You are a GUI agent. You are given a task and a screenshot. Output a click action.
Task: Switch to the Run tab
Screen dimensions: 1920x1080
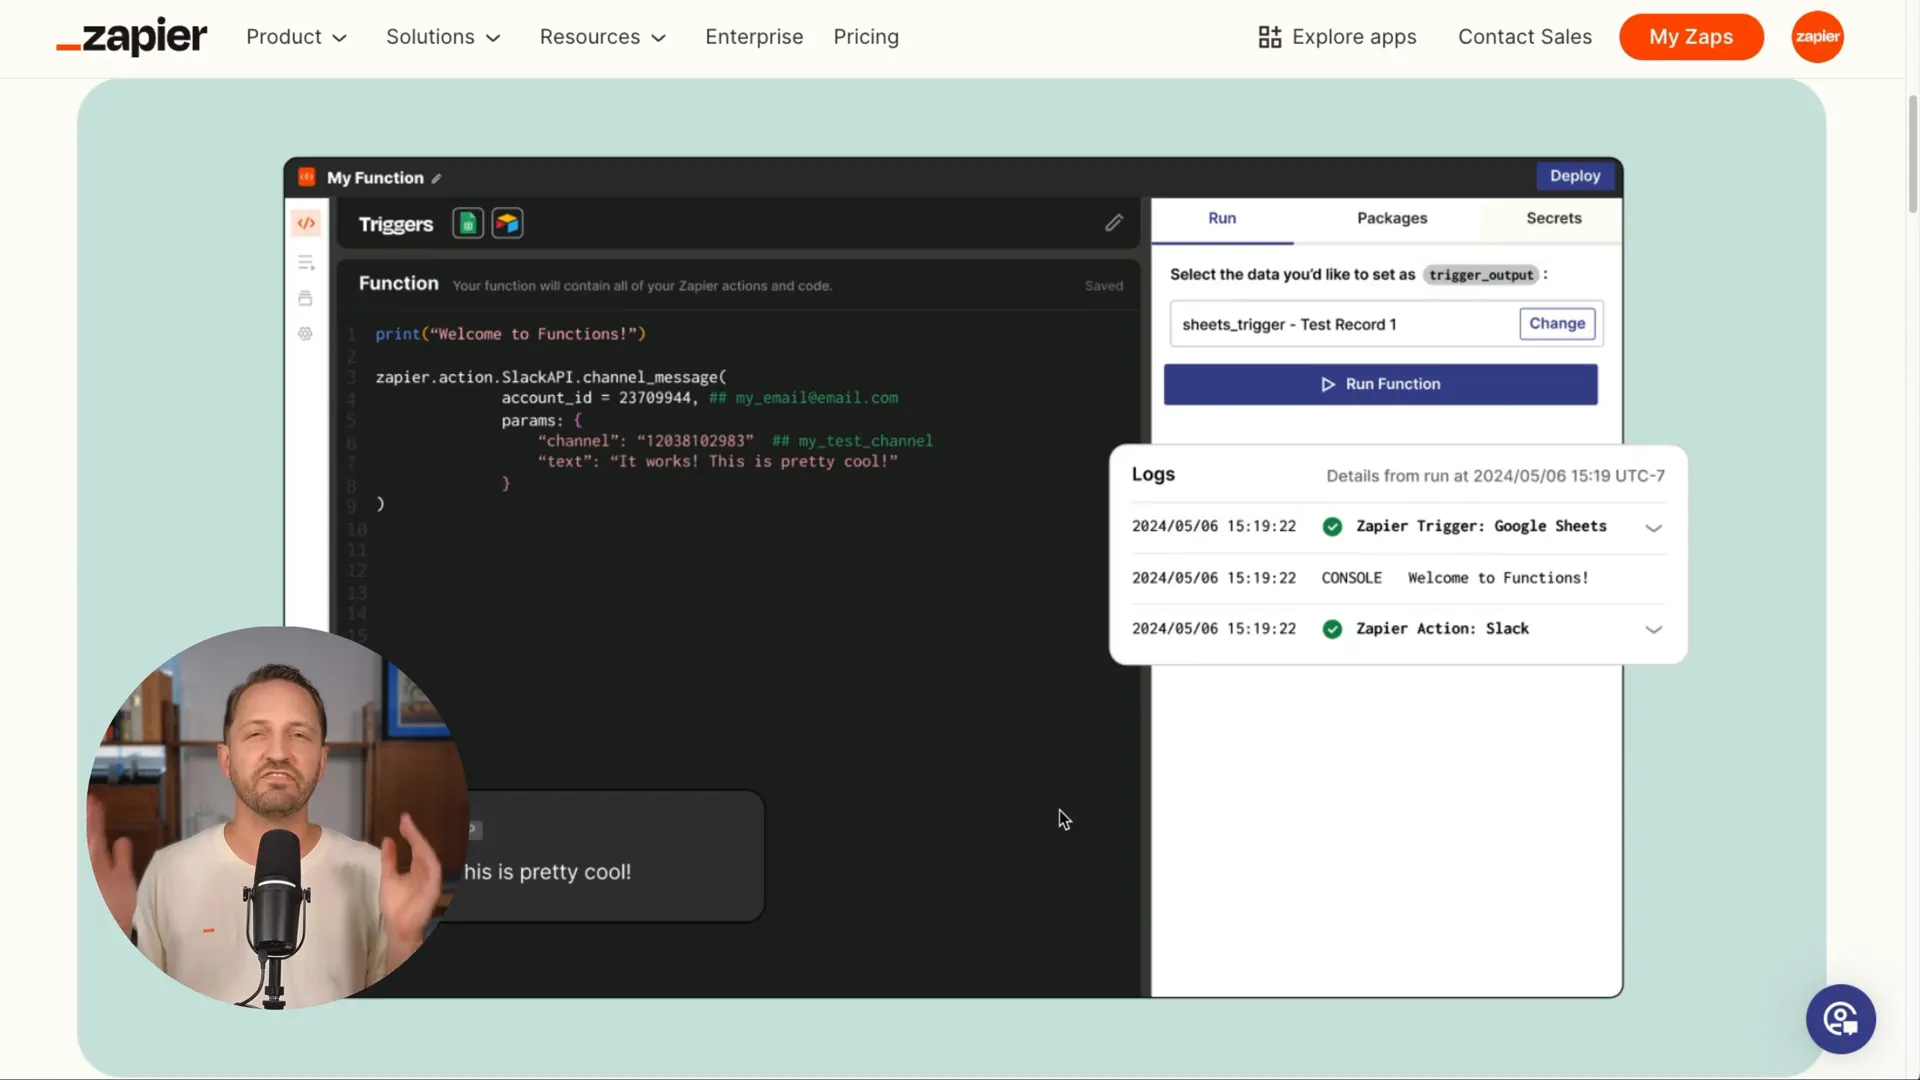point(1222,219)
